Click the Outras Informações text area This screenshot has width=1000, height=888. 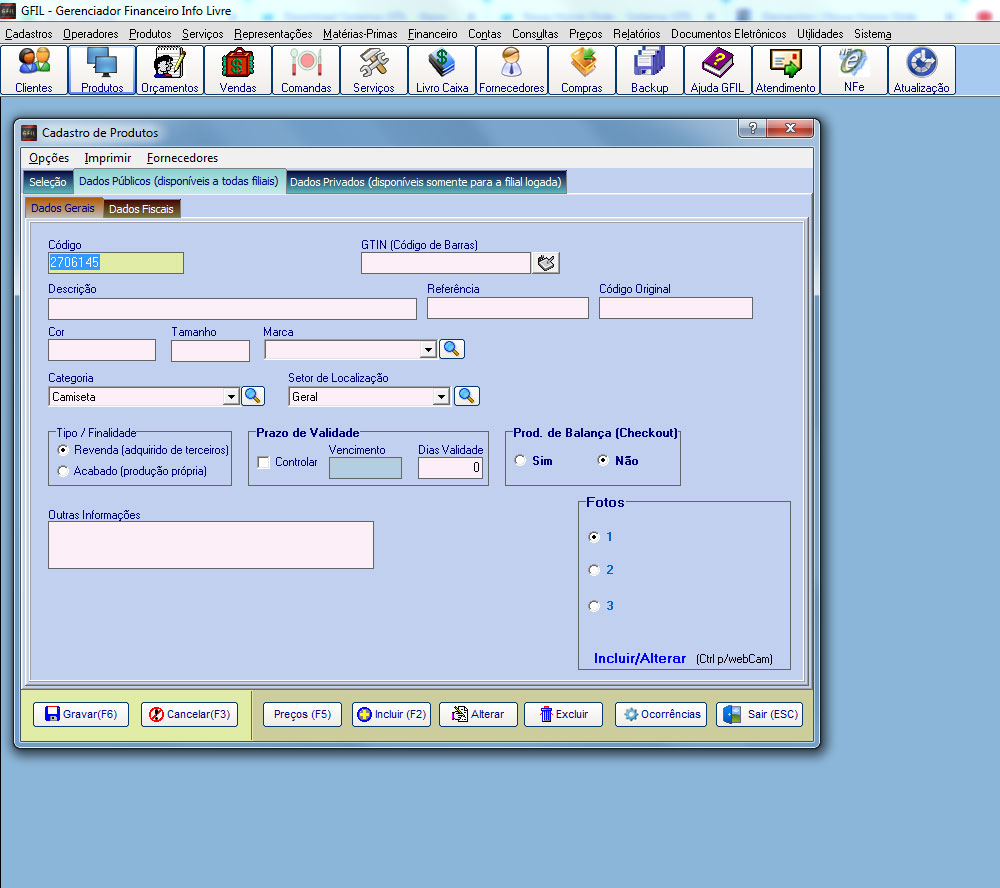coord(211,545)
